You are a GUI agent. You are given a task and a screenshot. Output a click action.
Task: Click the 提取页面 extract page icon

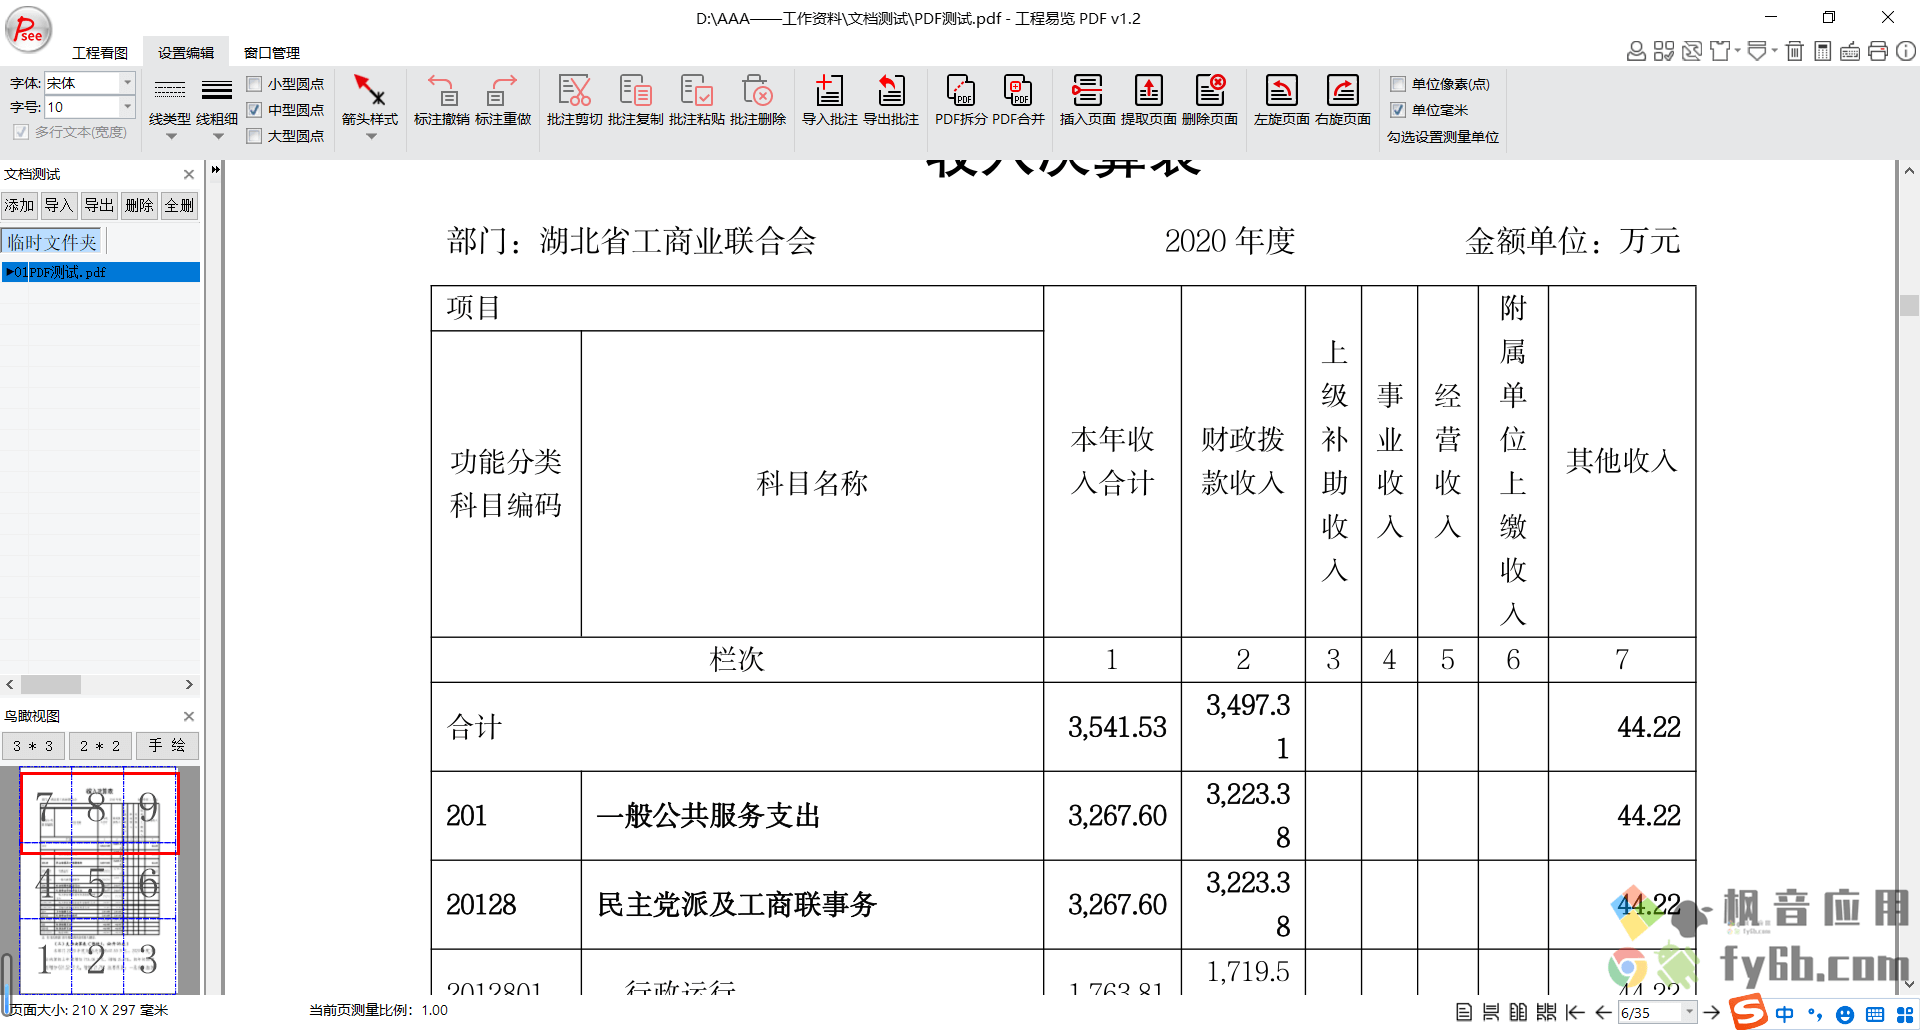pyautogui.click(x=1148, y=91)
